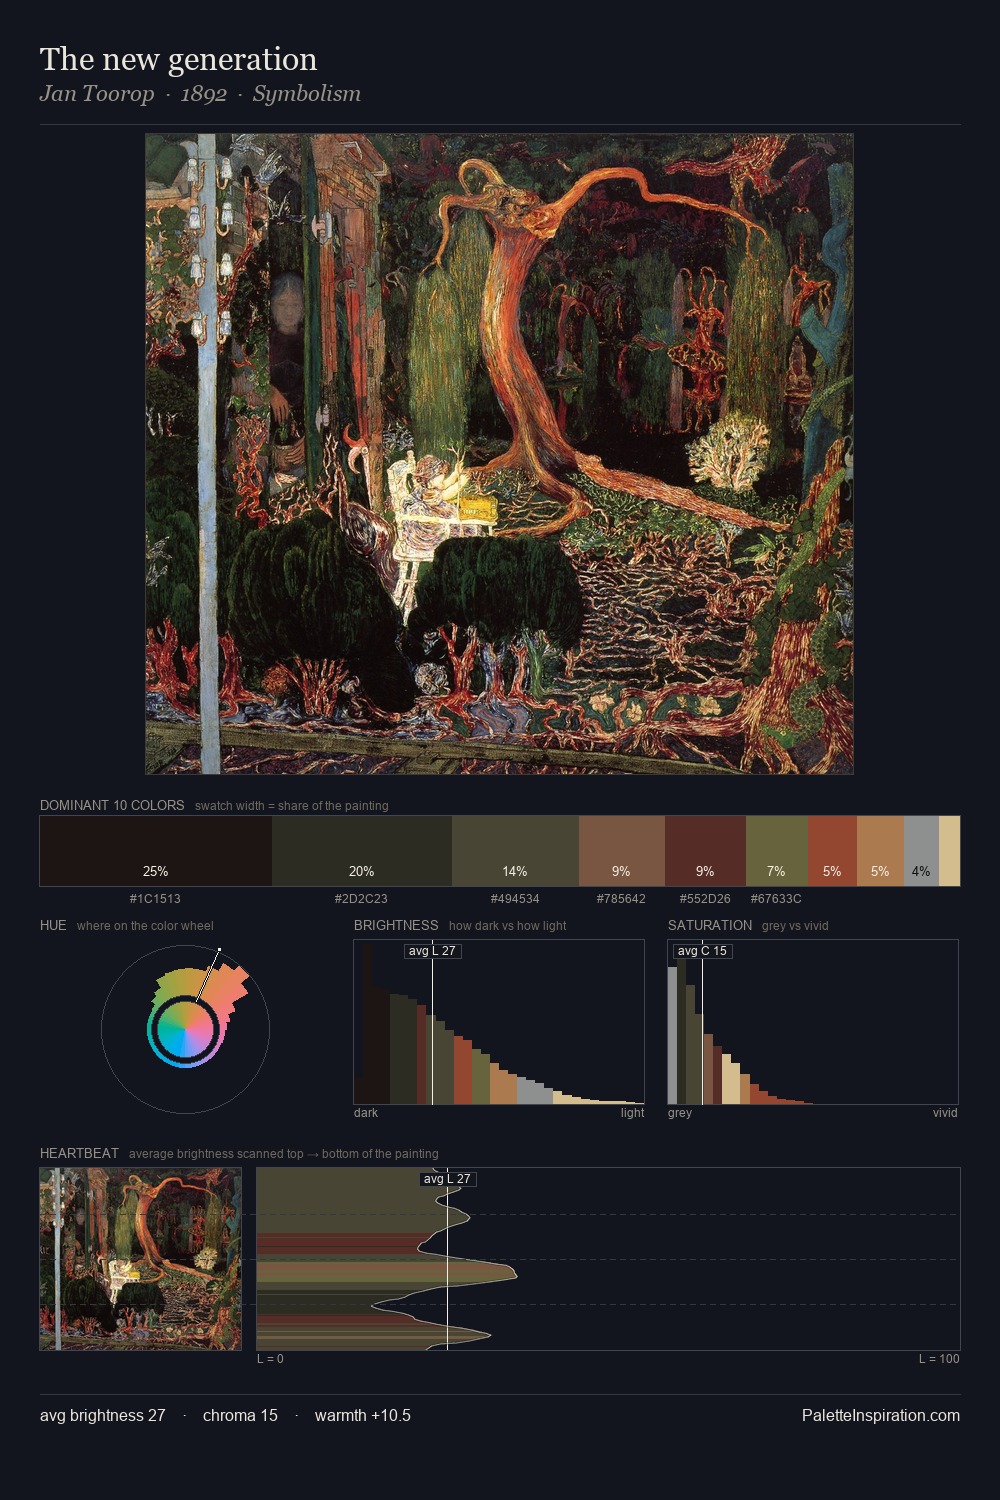
Task: Click the artist name Jan Toorop
Action: pyautogui.click(x=97, y=94)
